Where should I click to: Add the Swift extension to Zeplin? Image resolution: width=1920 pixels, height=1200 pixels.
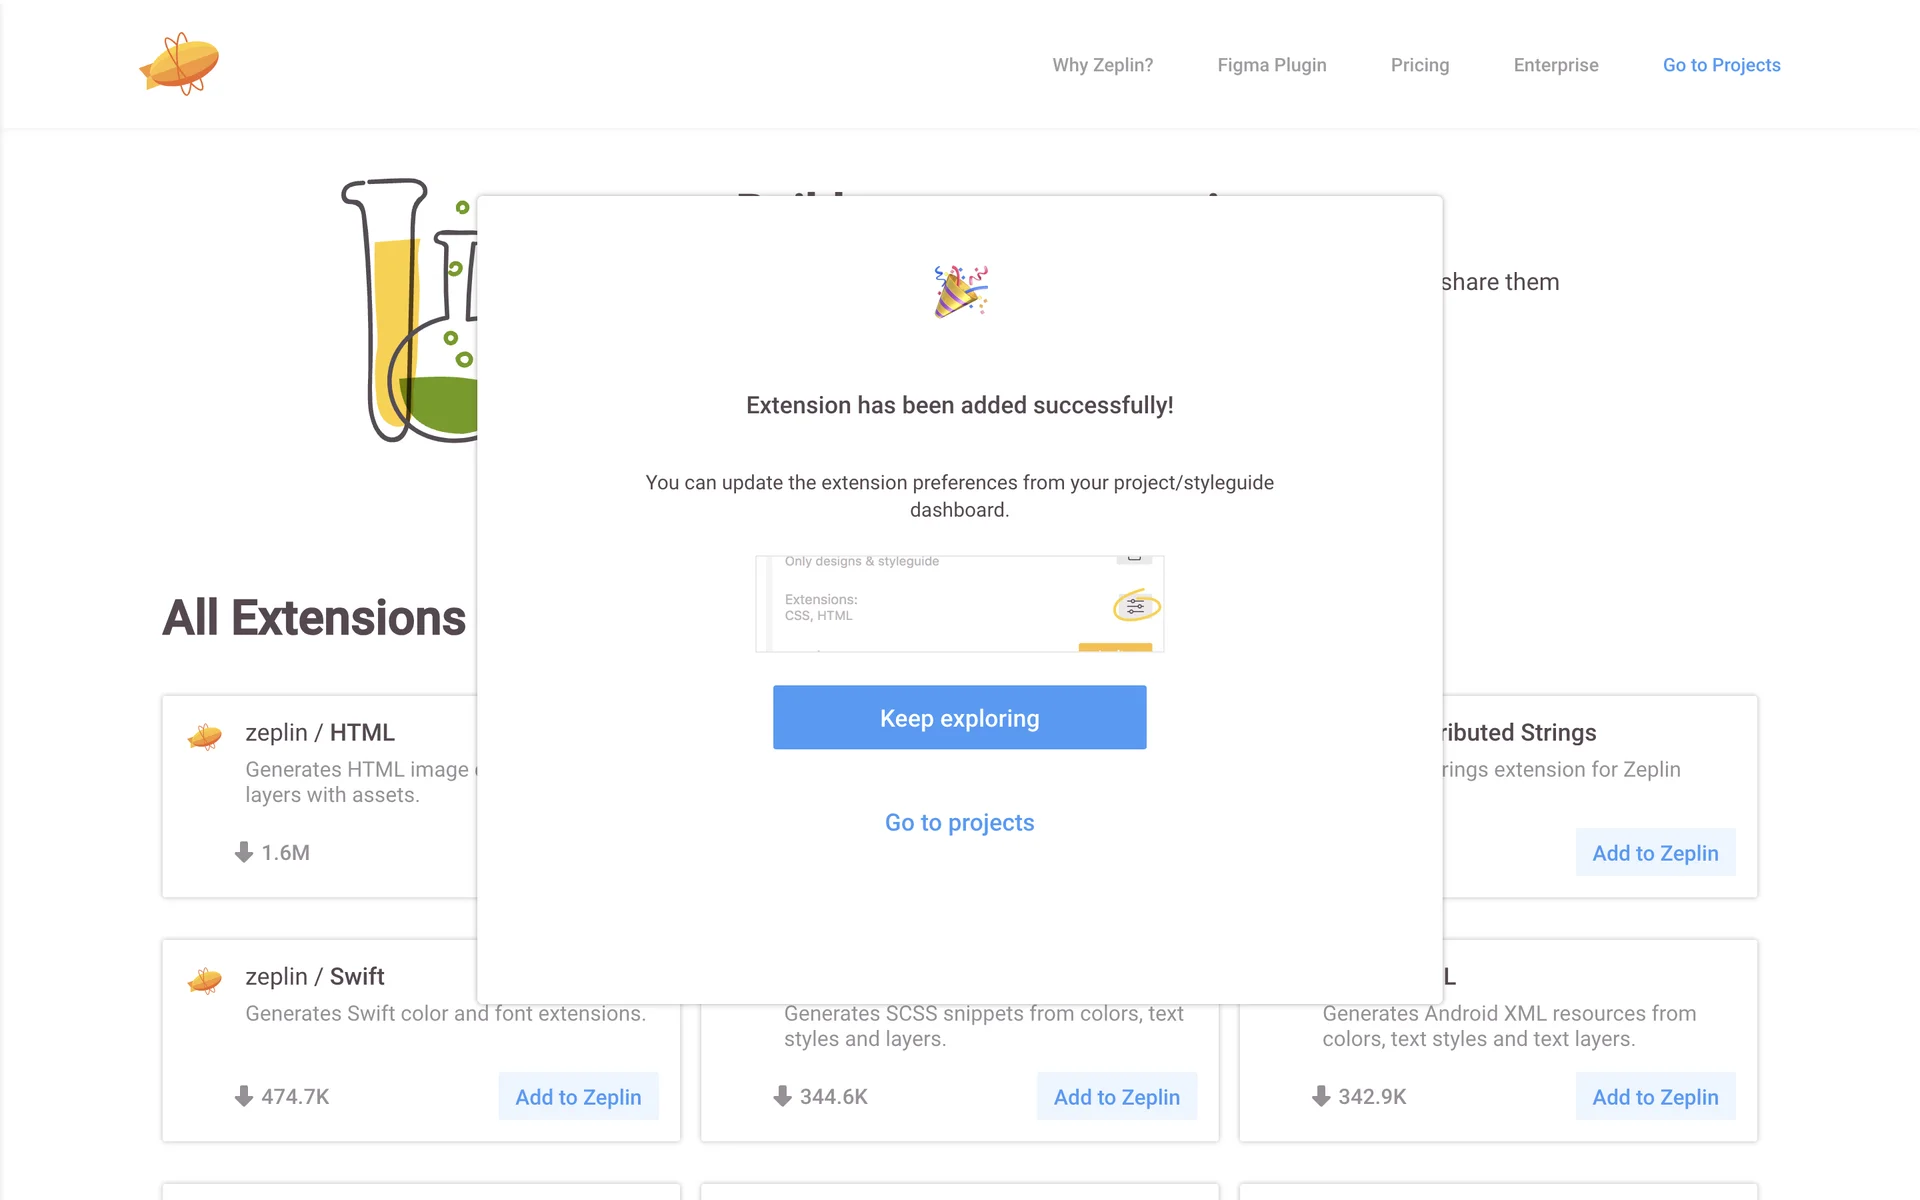click(x=578, y=1097)
